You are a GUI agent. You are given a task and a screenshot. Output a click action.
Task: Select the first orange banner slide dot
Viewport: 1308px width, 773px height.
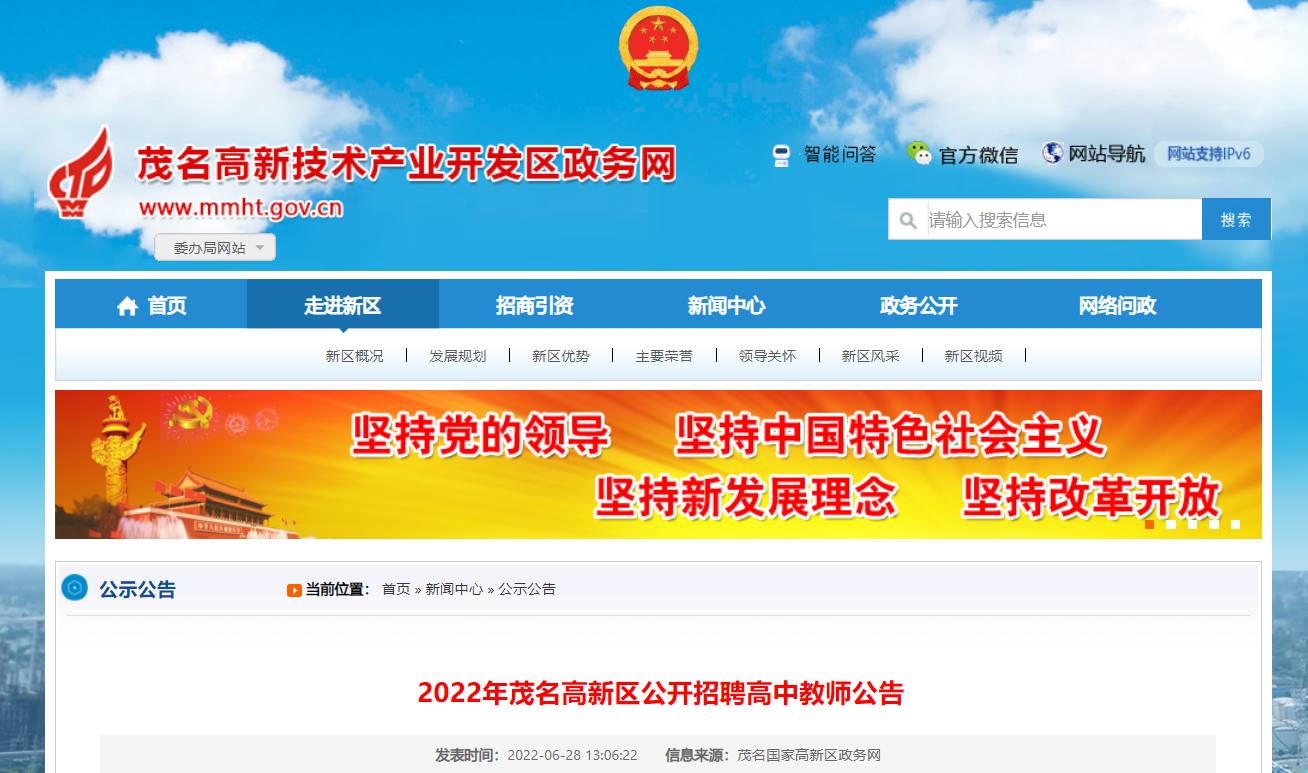click(1150, 524)
